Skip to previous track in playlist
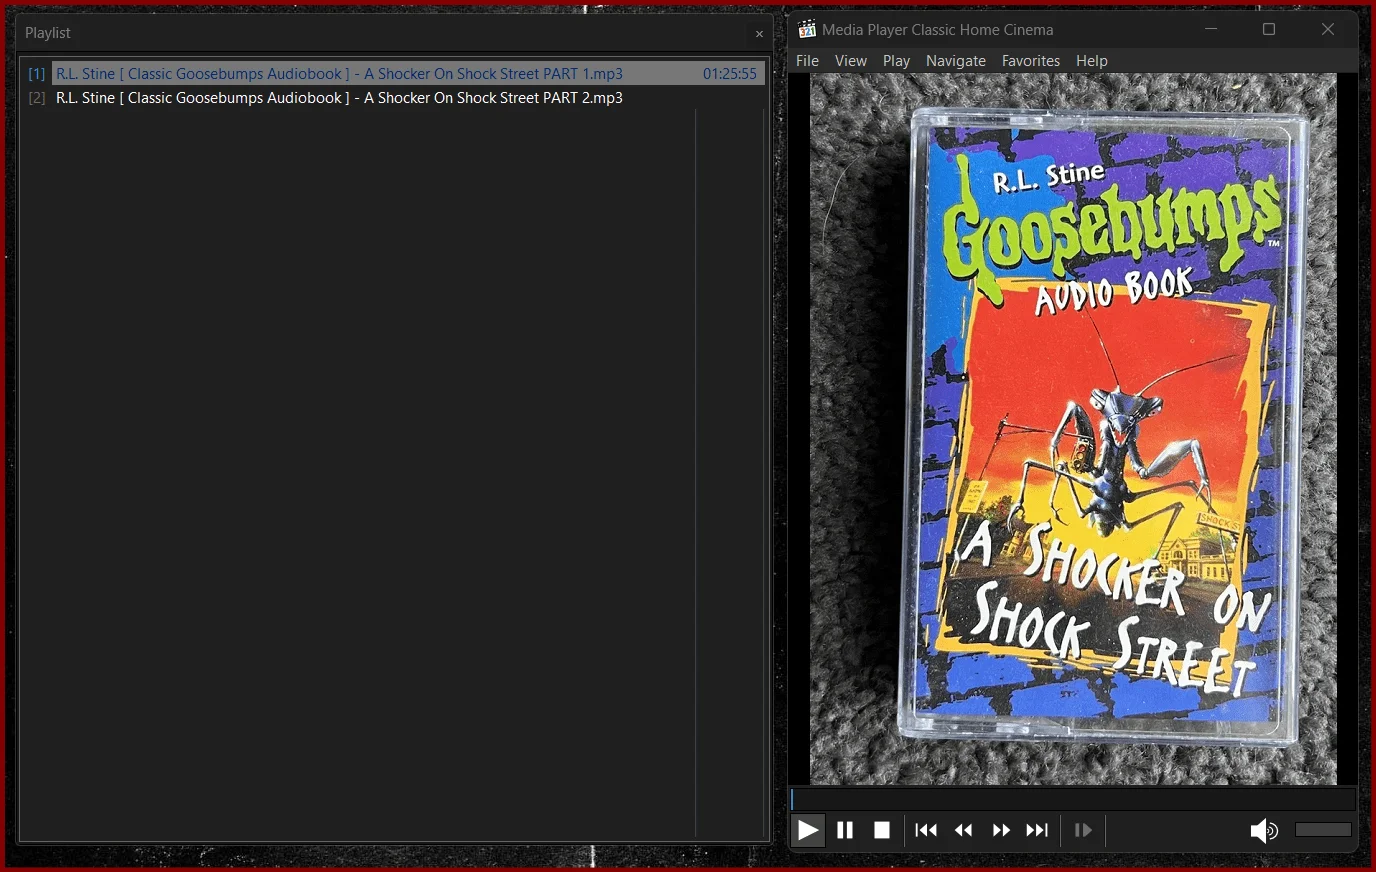This screenshot has width=1376, height=872. click(926, 830)
